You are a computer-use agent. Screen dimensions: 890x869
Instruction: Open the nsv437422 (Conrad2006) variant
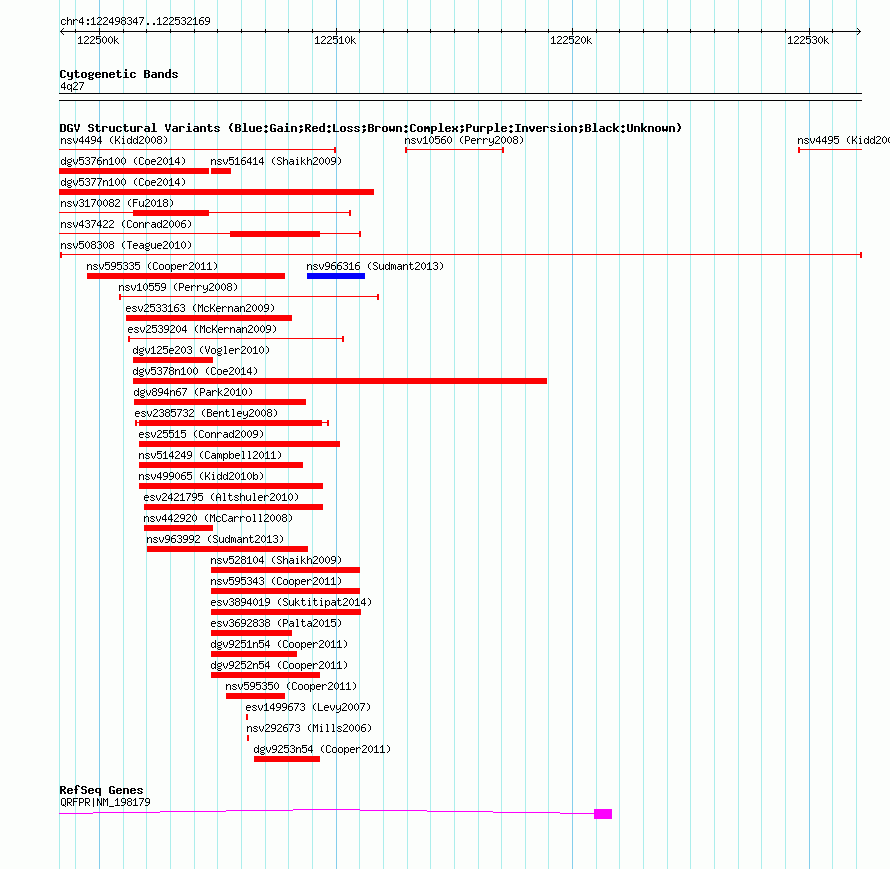126,224
